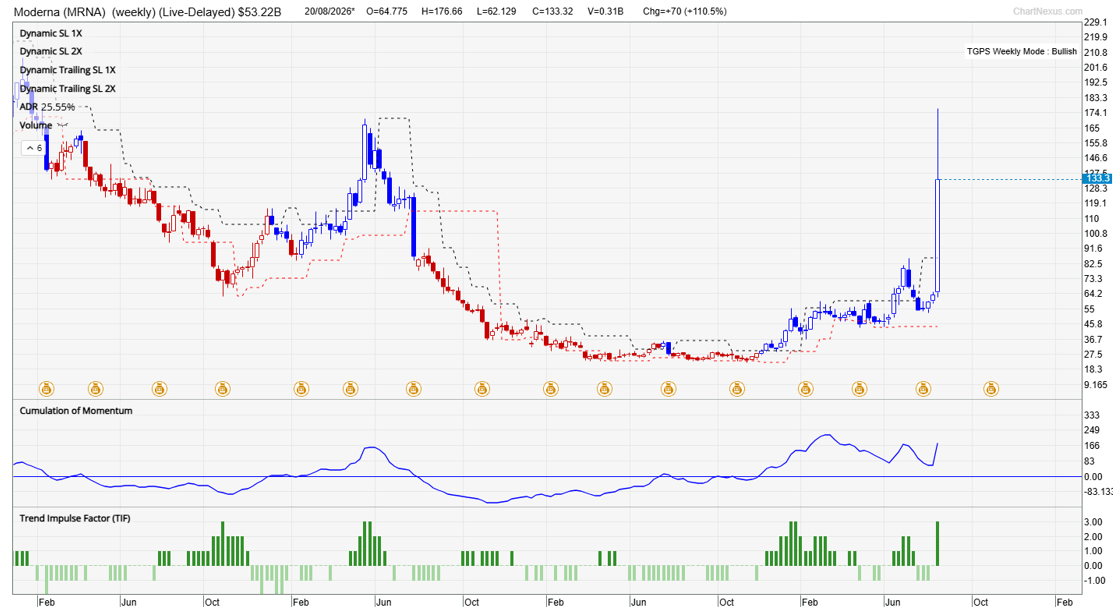Click the 20/08/2026* date readout
This screenshot has height=607, width=1113.
coord(329,11)
